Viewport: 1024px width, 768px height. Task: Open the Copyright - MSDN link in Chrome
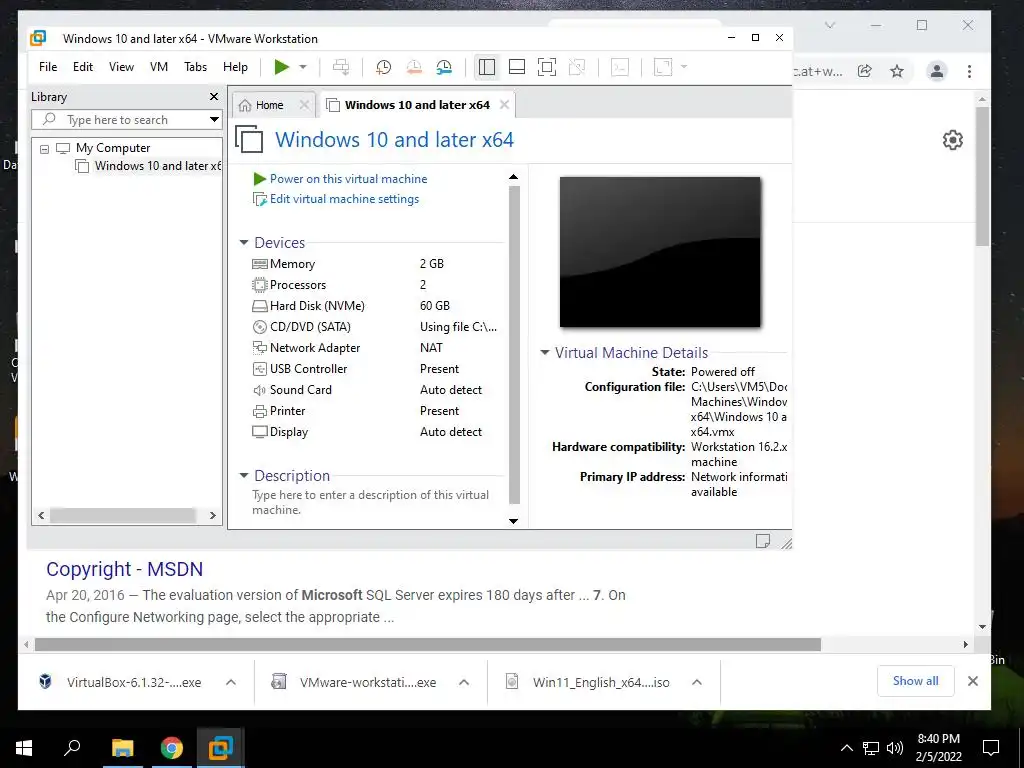coord(125,569)
